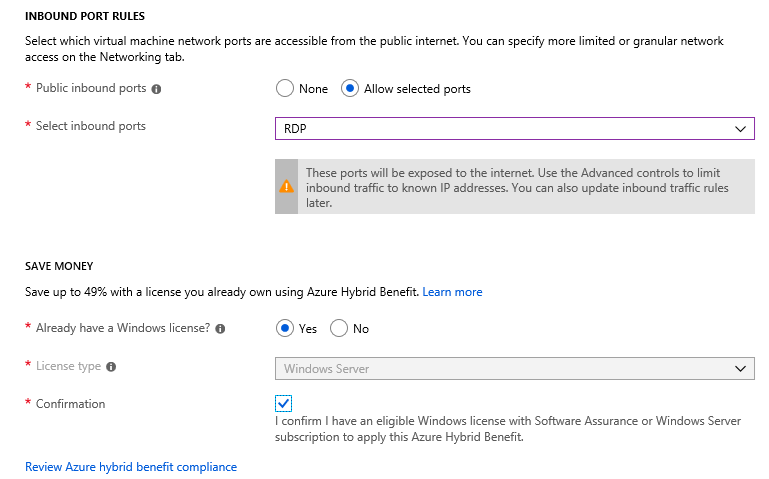This screenshot has width=769, height=479.
Task: Click the INBOUND PORT RULES heading
Action: [x=85, y=16]
